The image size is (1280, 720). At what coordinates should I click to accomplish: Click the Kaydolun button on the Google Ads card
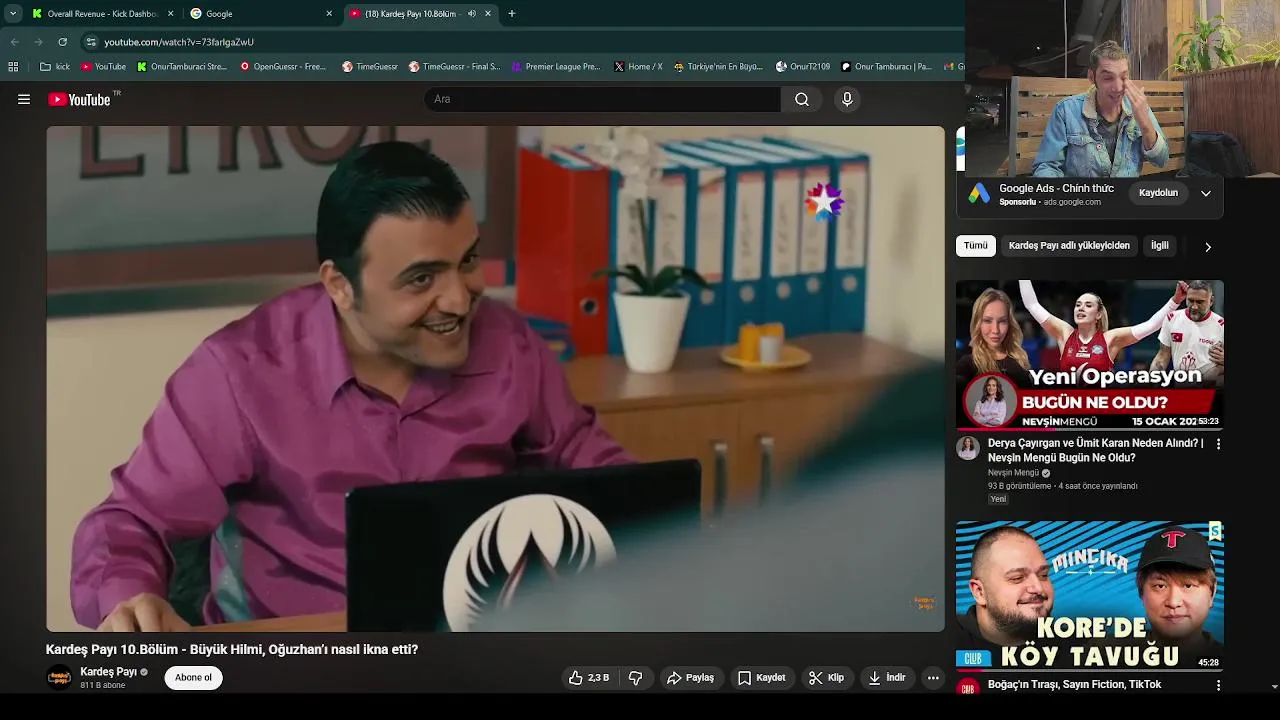[1158, 193]
